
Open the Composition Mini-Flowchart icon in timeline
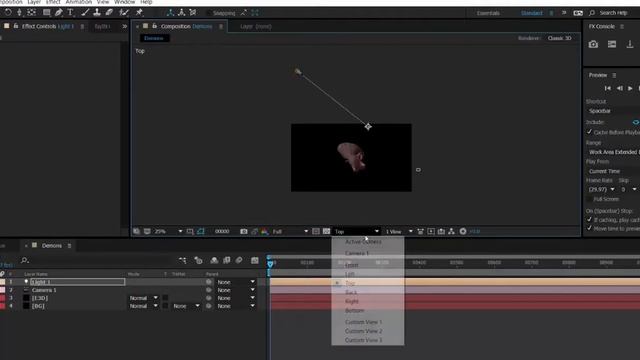[182, 260]
